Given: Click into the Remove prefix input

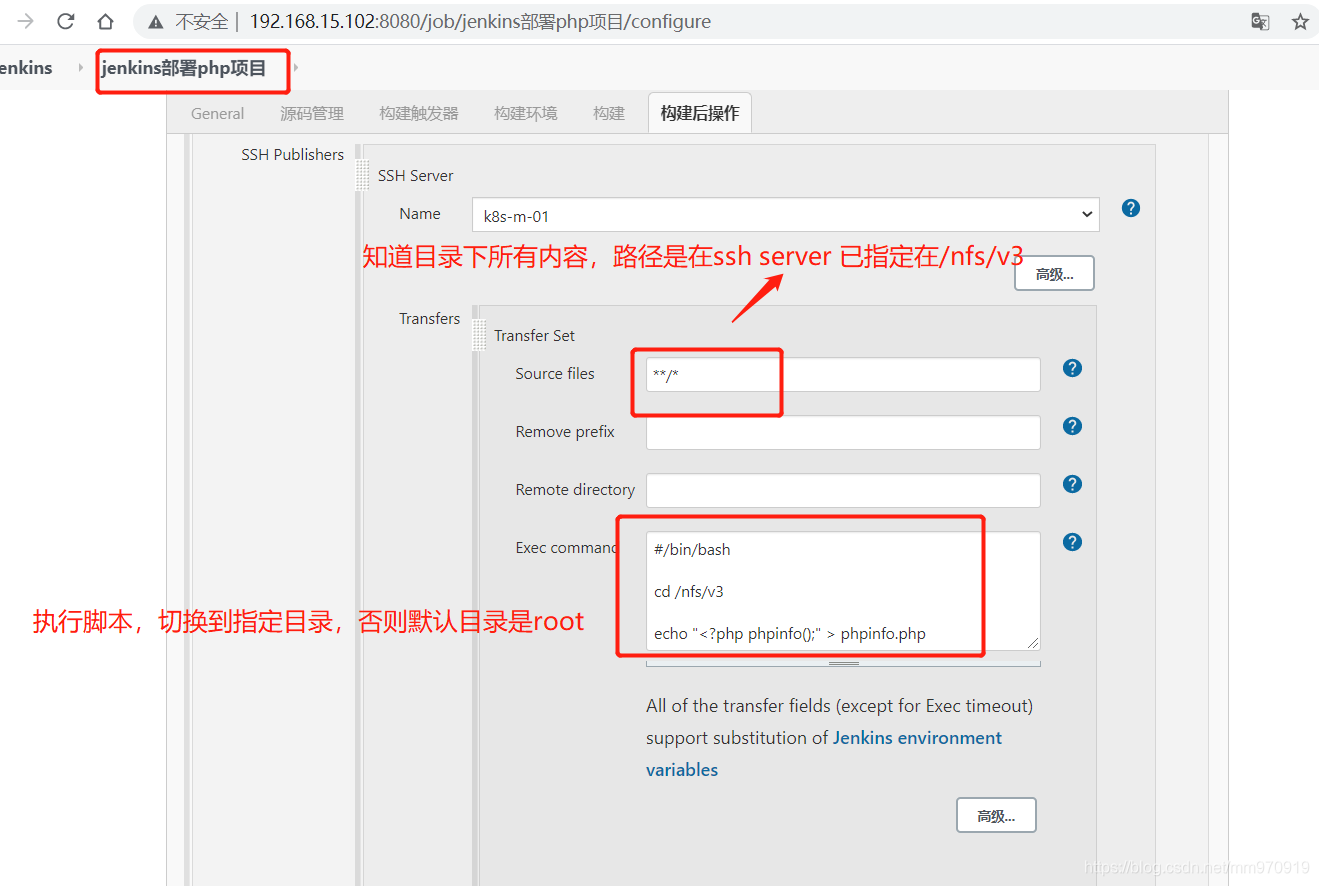Looking at the screenshot, I should pos(843,433).
